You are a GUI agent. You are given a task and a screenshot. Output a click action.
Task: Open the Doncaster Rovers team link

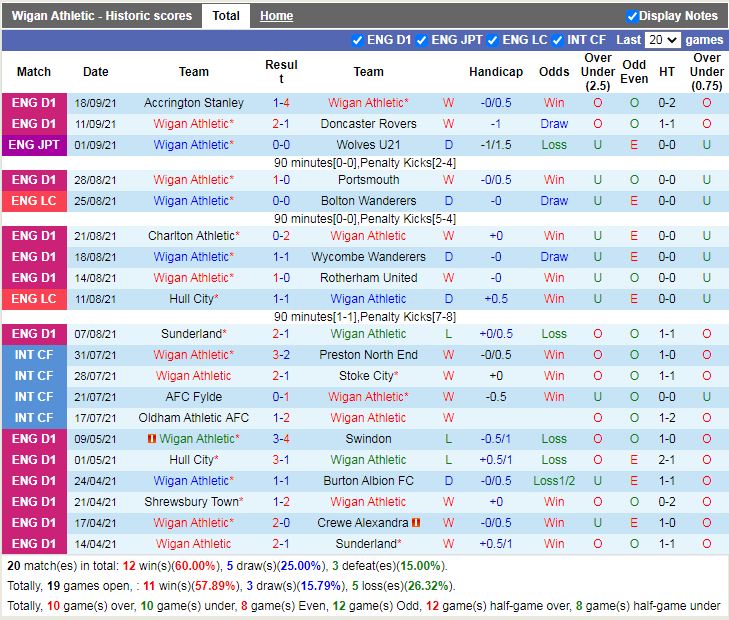point(368,124)
